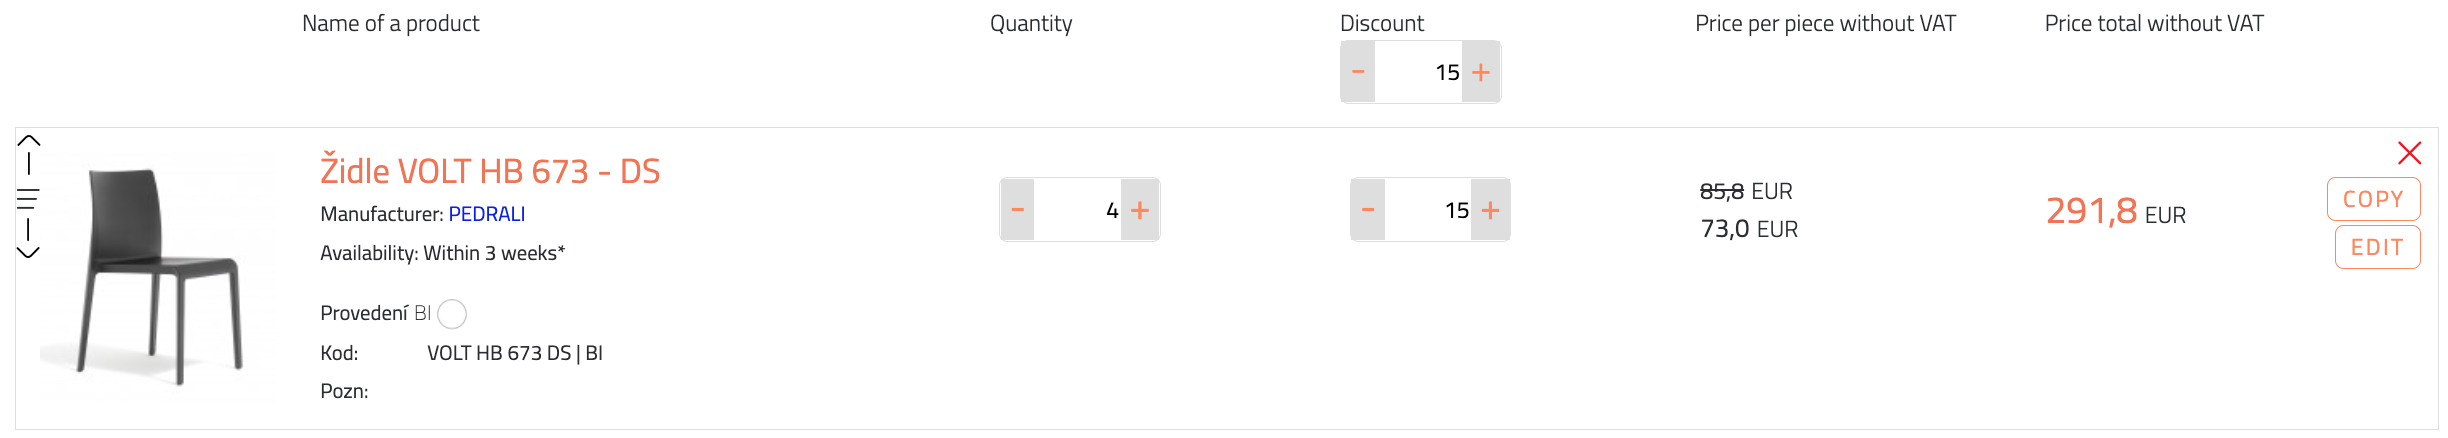The width and height of the screenshot is (2448, 438).
Task: Click the black chair product thumbnail
Action: point(158,275)
